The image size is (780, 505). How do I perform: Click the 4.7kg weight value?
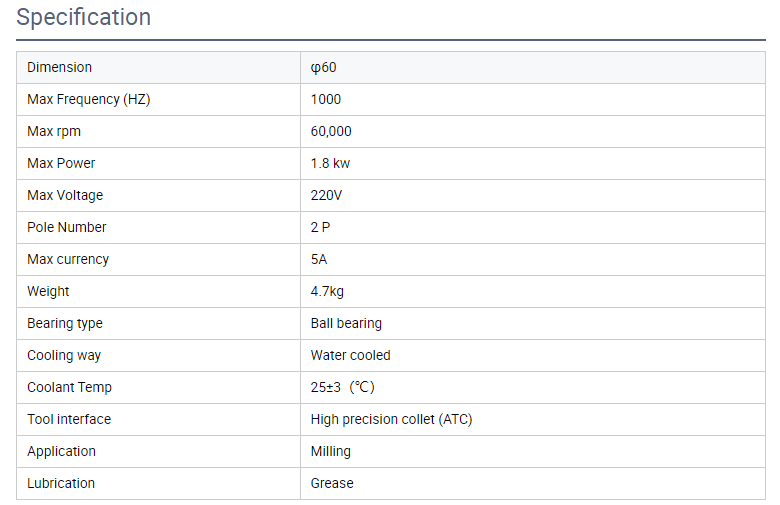pos(327,292)
